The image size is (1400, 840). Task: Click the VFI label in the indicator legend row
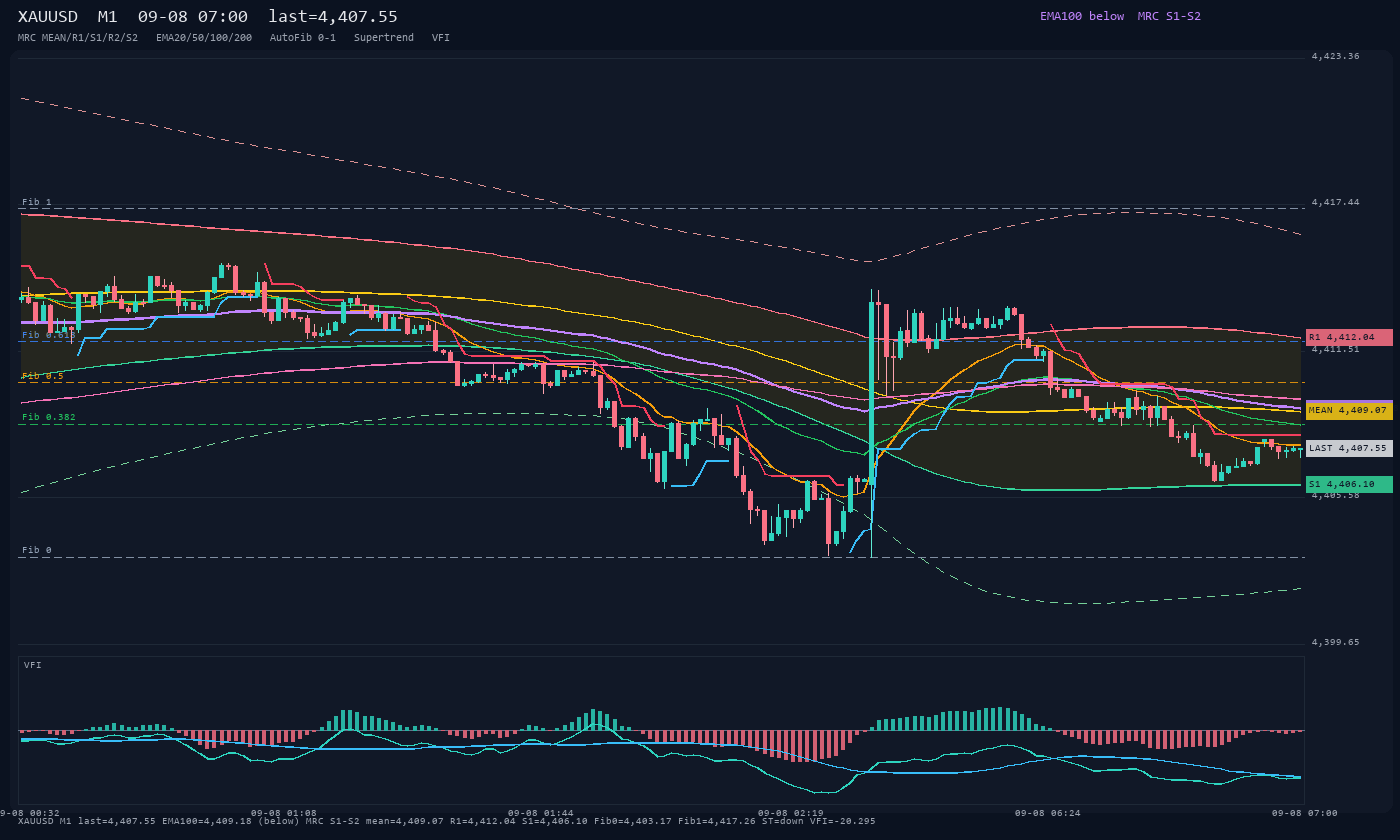(441, 38)
